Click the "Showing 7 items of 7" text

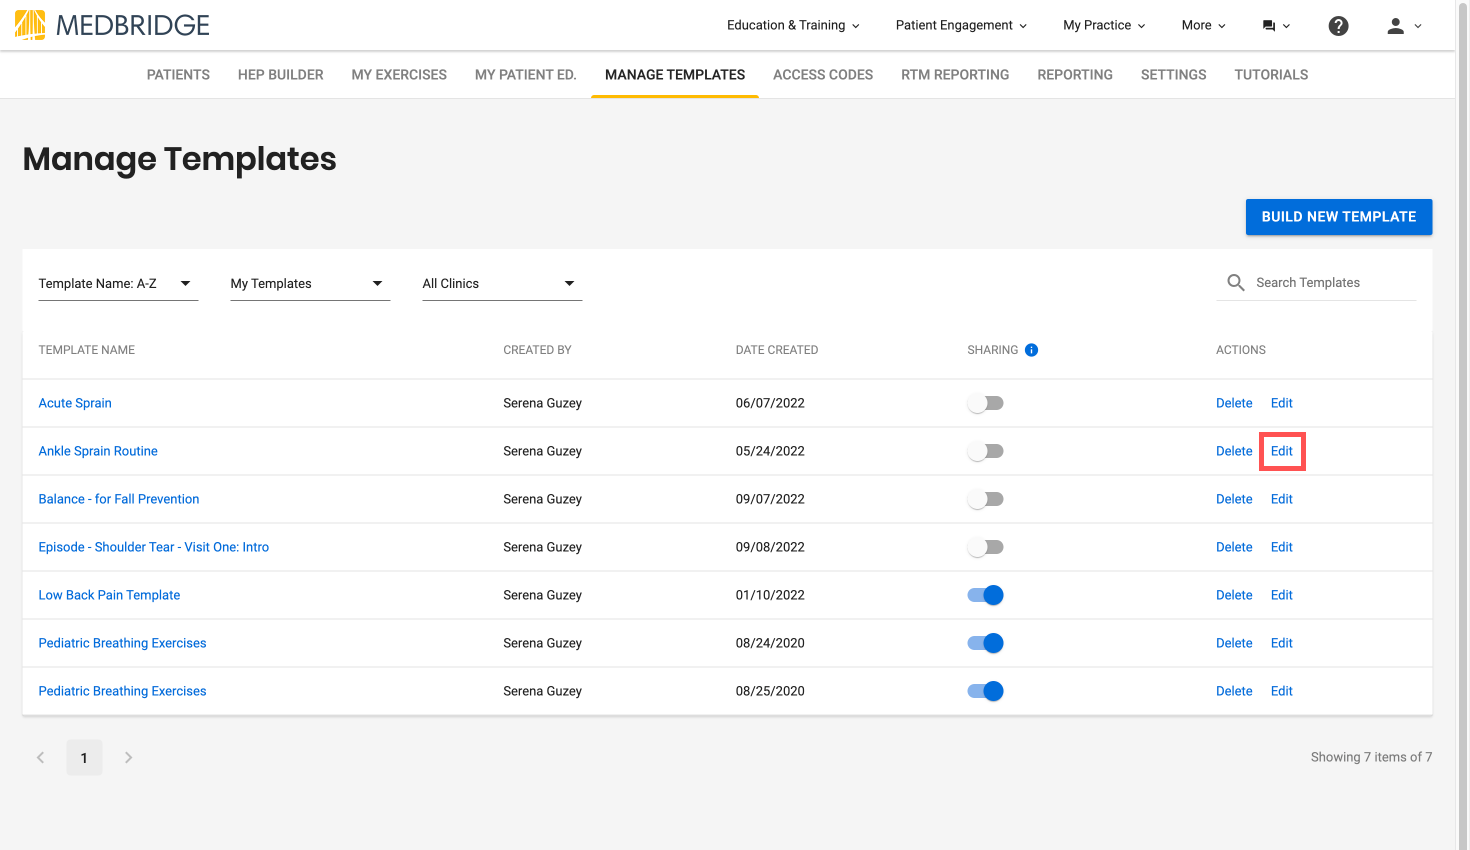click(x=1371, y=757)
